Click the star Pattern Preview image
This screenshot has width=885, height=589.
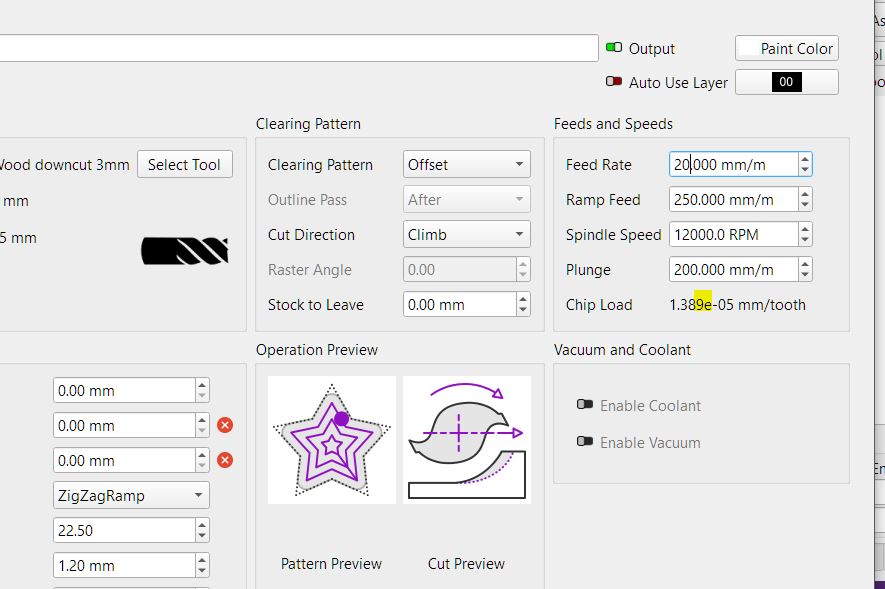(332, 439)
